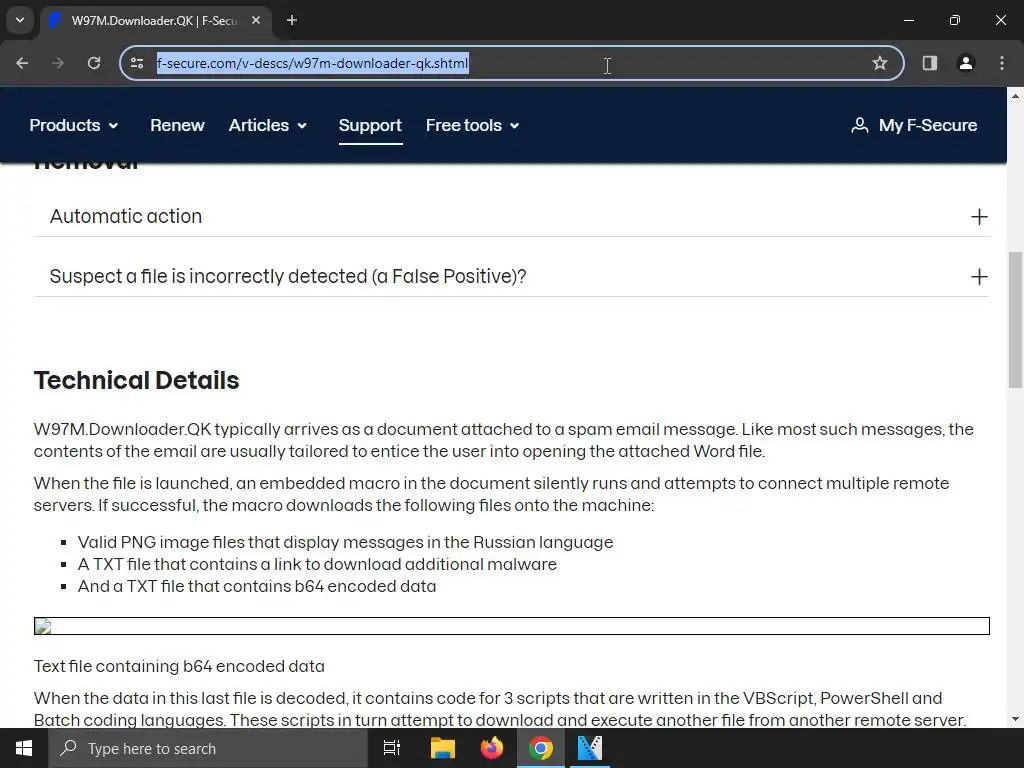Click the Technical Details heading
Viewport: 1024px width, 768px height.
tap(136, 381)
